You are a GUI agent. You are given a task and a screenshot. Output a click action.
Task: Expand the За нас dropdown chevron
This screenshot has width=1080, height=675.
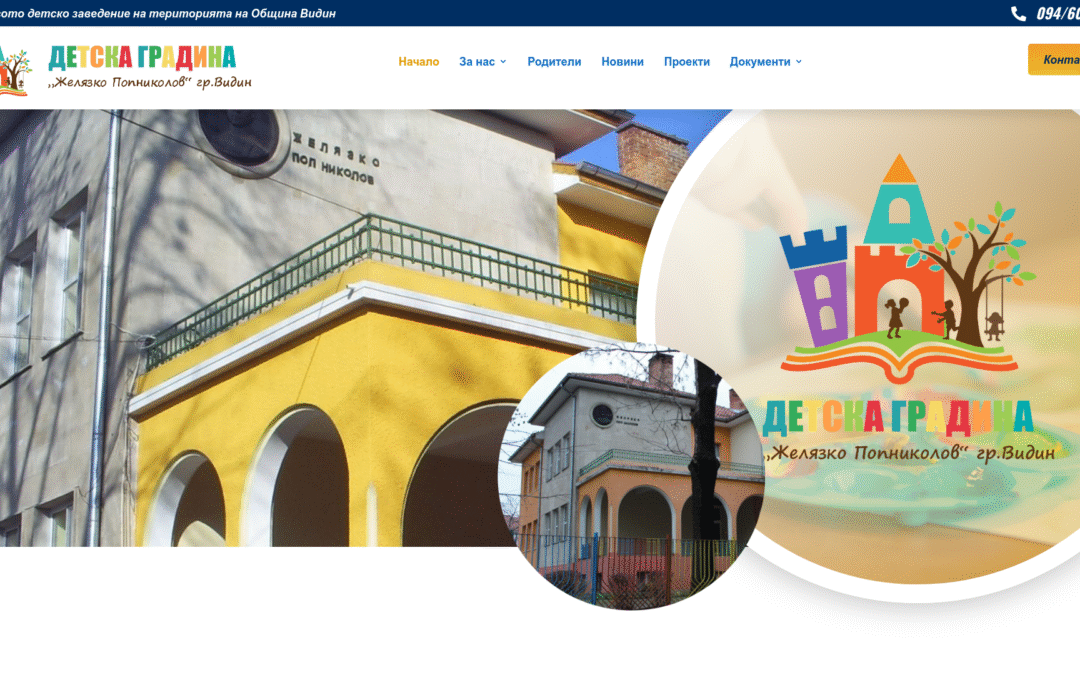pyautogui.click(x=503, y=61)
